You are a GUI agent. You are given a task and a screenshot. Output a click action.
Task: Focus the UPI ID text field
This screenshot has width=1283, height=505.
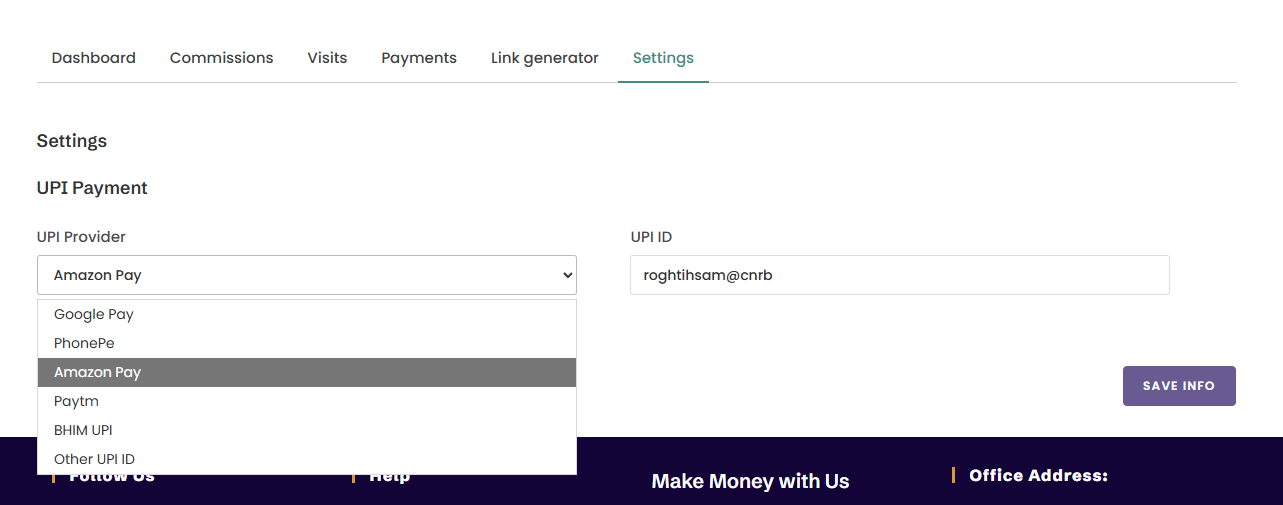[899, 275]
